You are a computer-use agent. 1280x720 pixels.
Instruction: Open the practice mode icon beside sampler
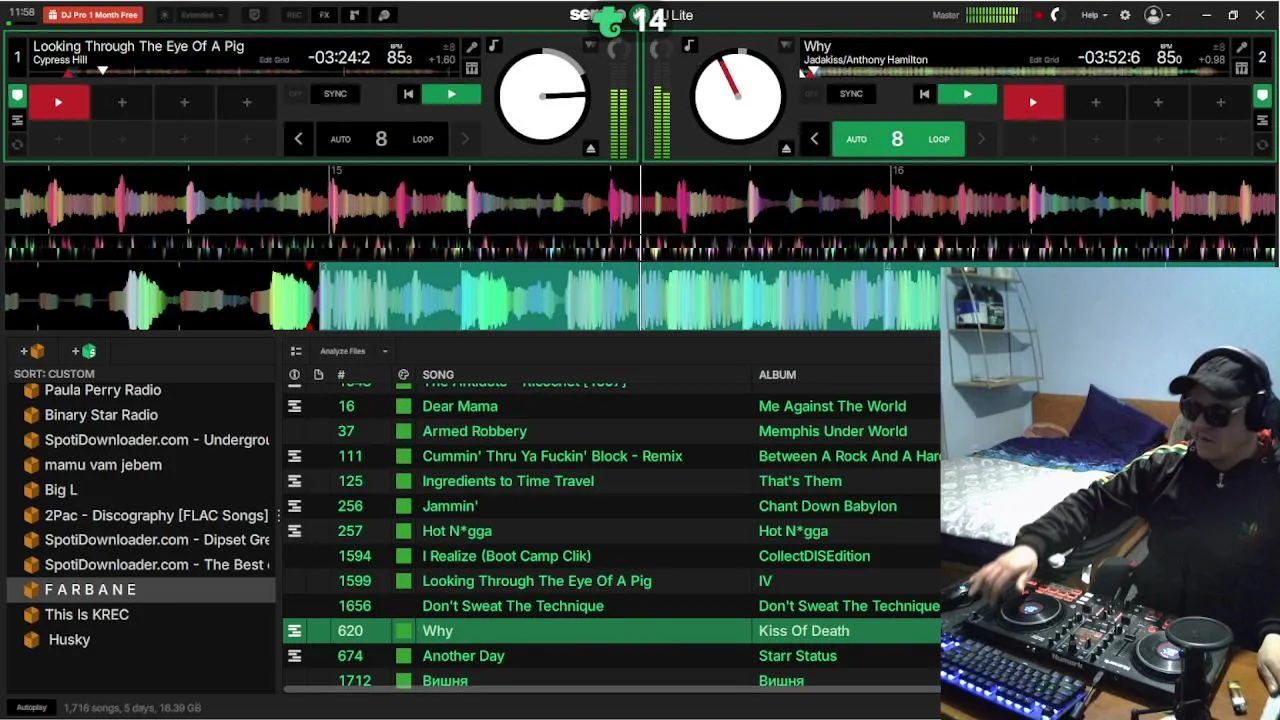coord(384,15)
